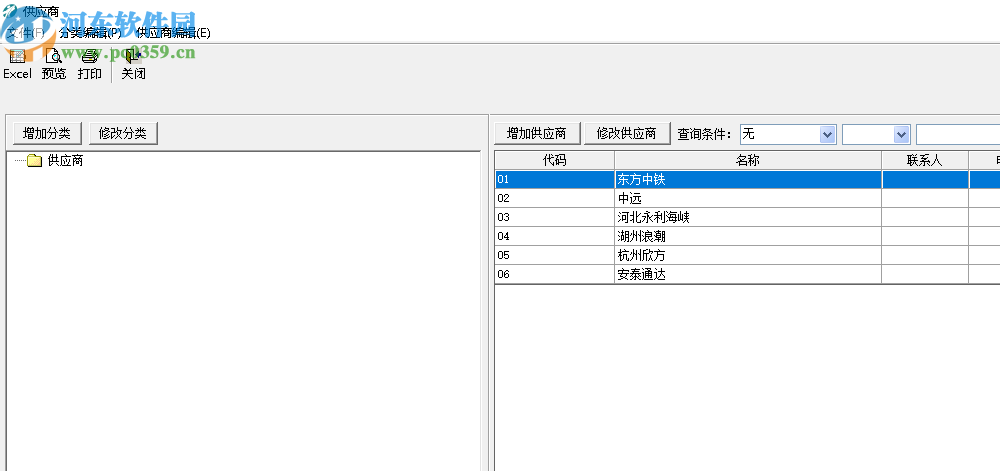Click the code cell 02
Viewport: 1000px width, 471px height.
[554, 199]
